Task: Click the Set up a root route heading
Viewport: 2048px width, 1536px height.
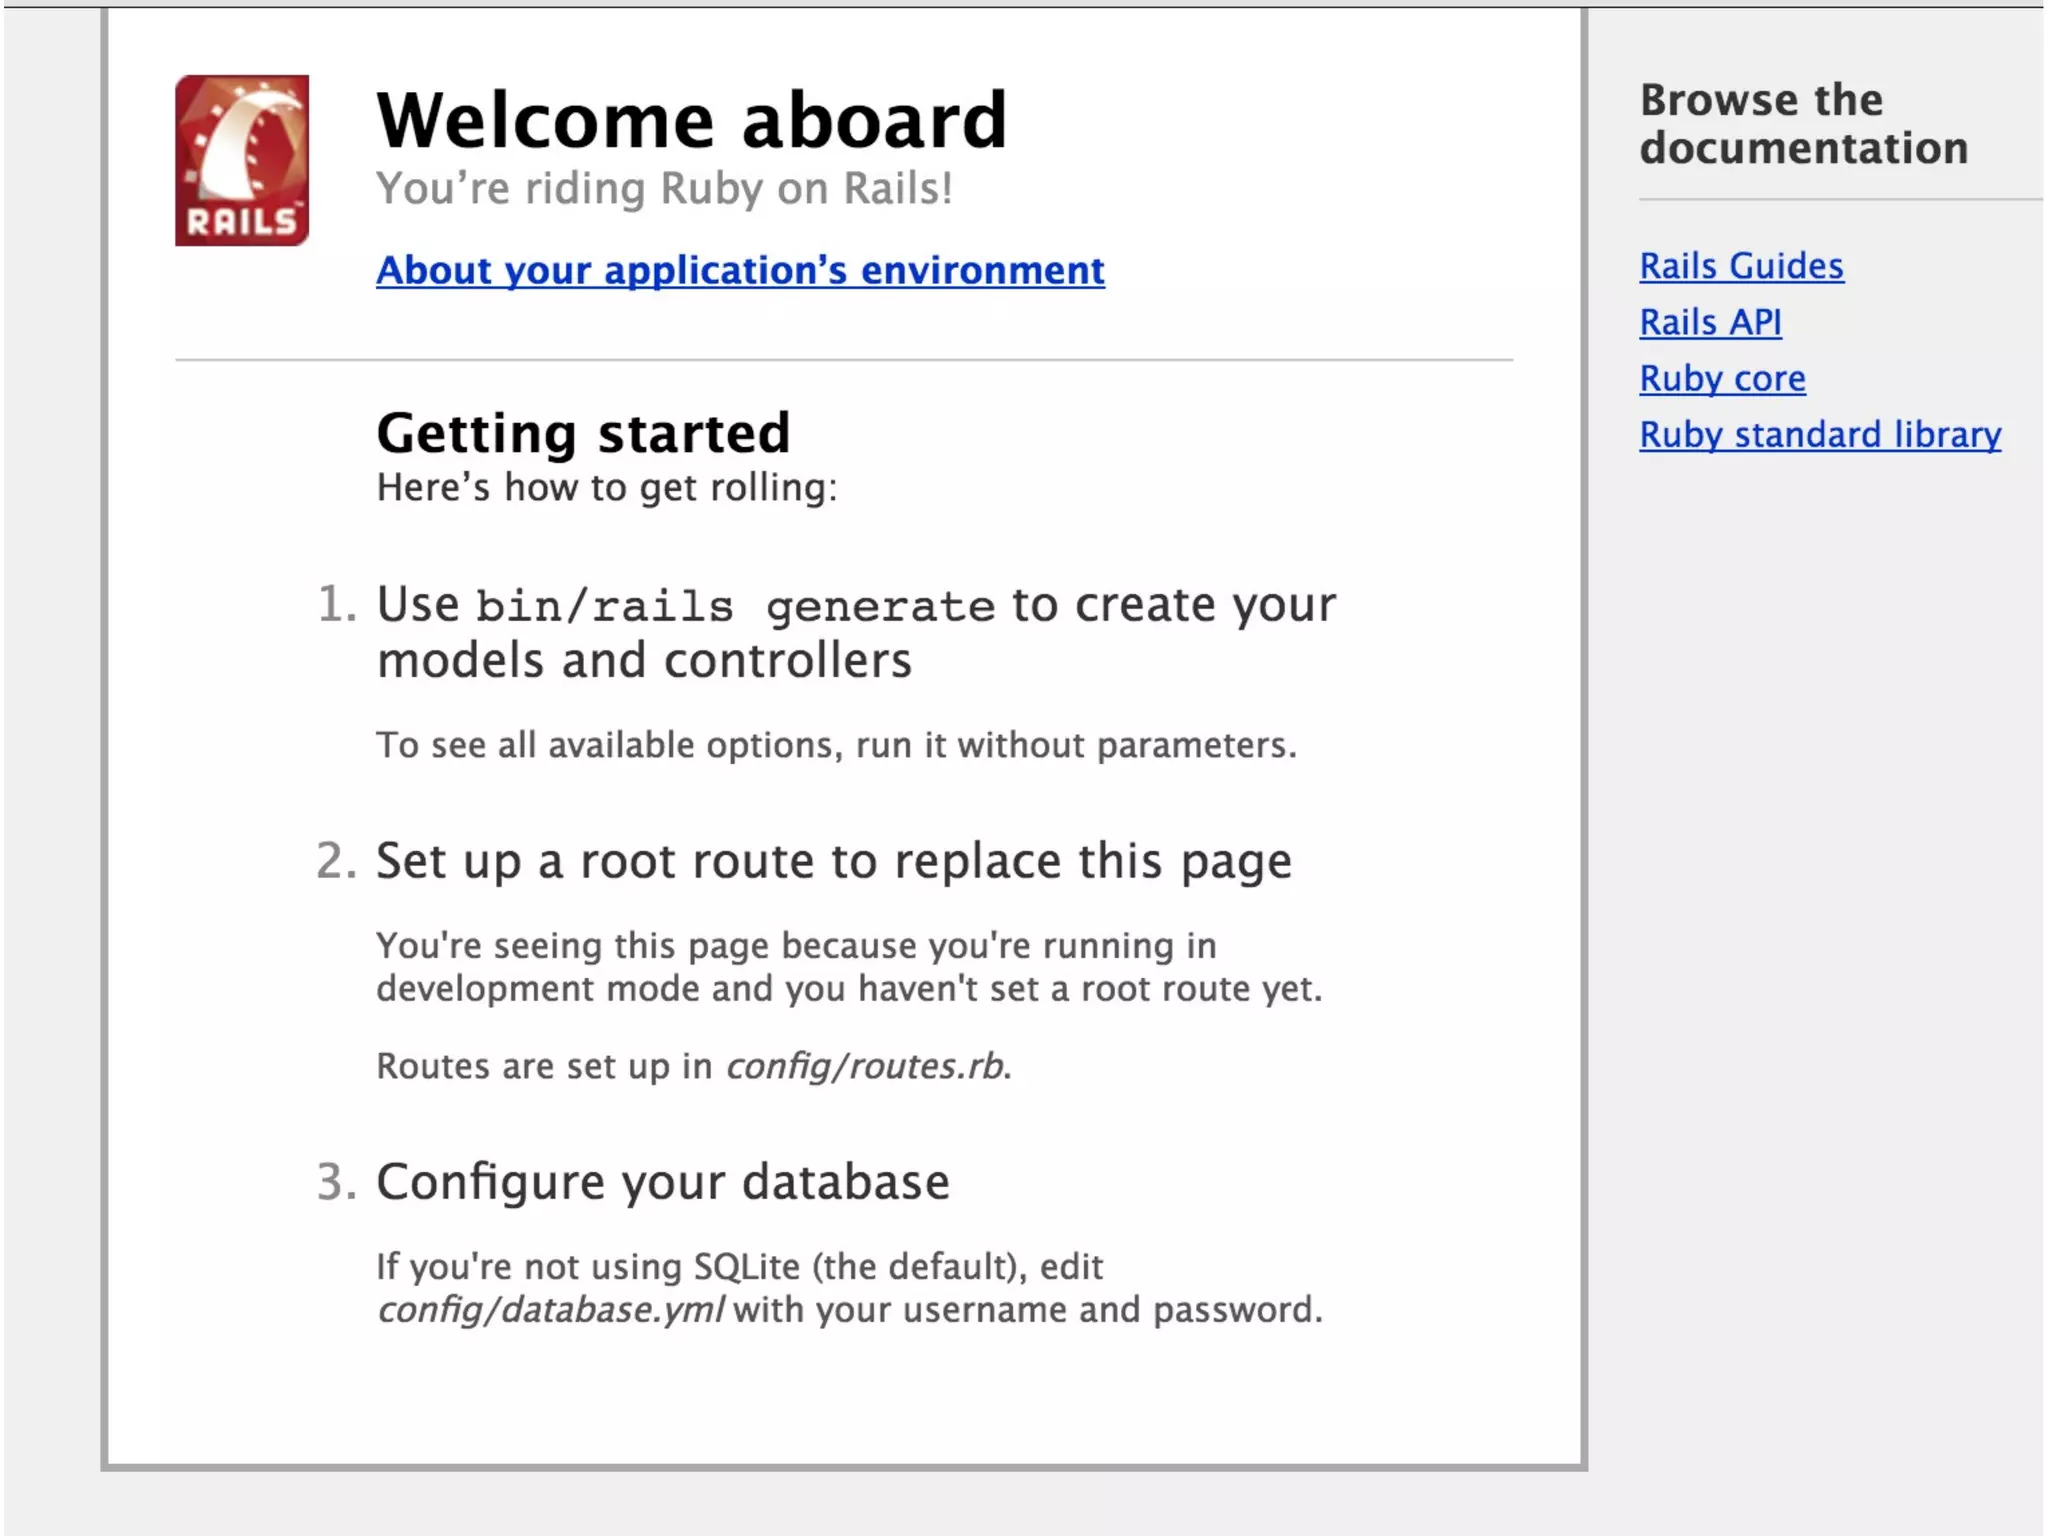Action: tap(833, 861)
